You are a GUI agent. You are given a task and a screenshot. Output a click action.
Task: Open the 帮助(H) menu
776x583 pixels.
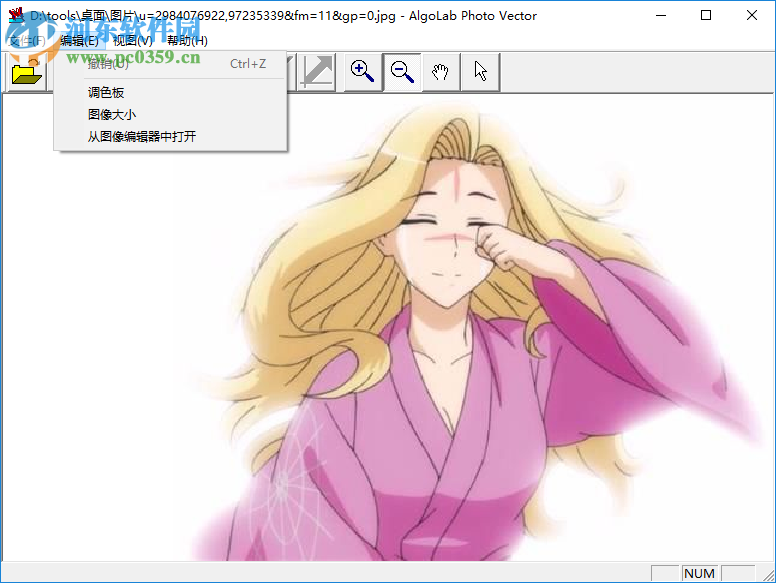pos(187,41)
